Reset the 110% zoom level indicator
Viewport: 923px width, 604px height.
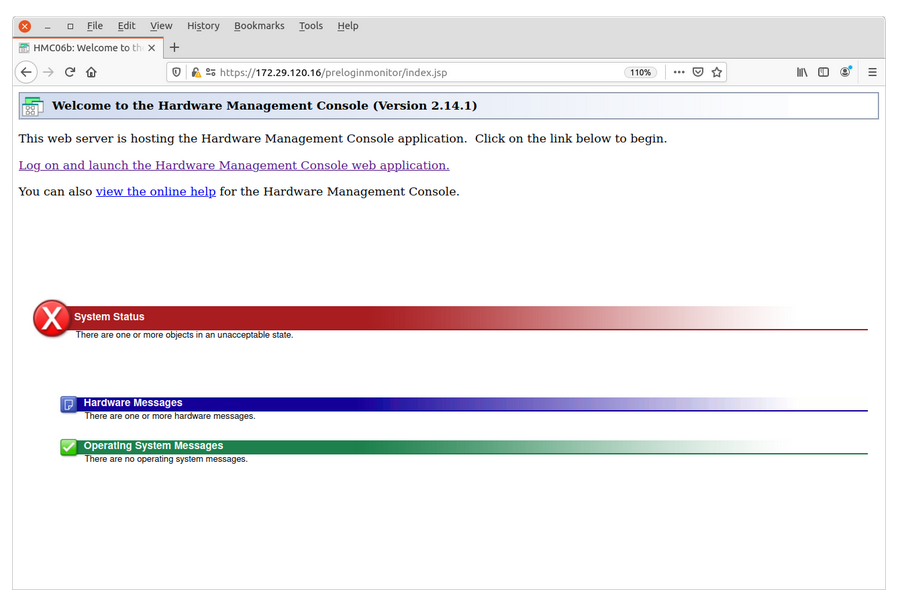[x=640, y=72]
